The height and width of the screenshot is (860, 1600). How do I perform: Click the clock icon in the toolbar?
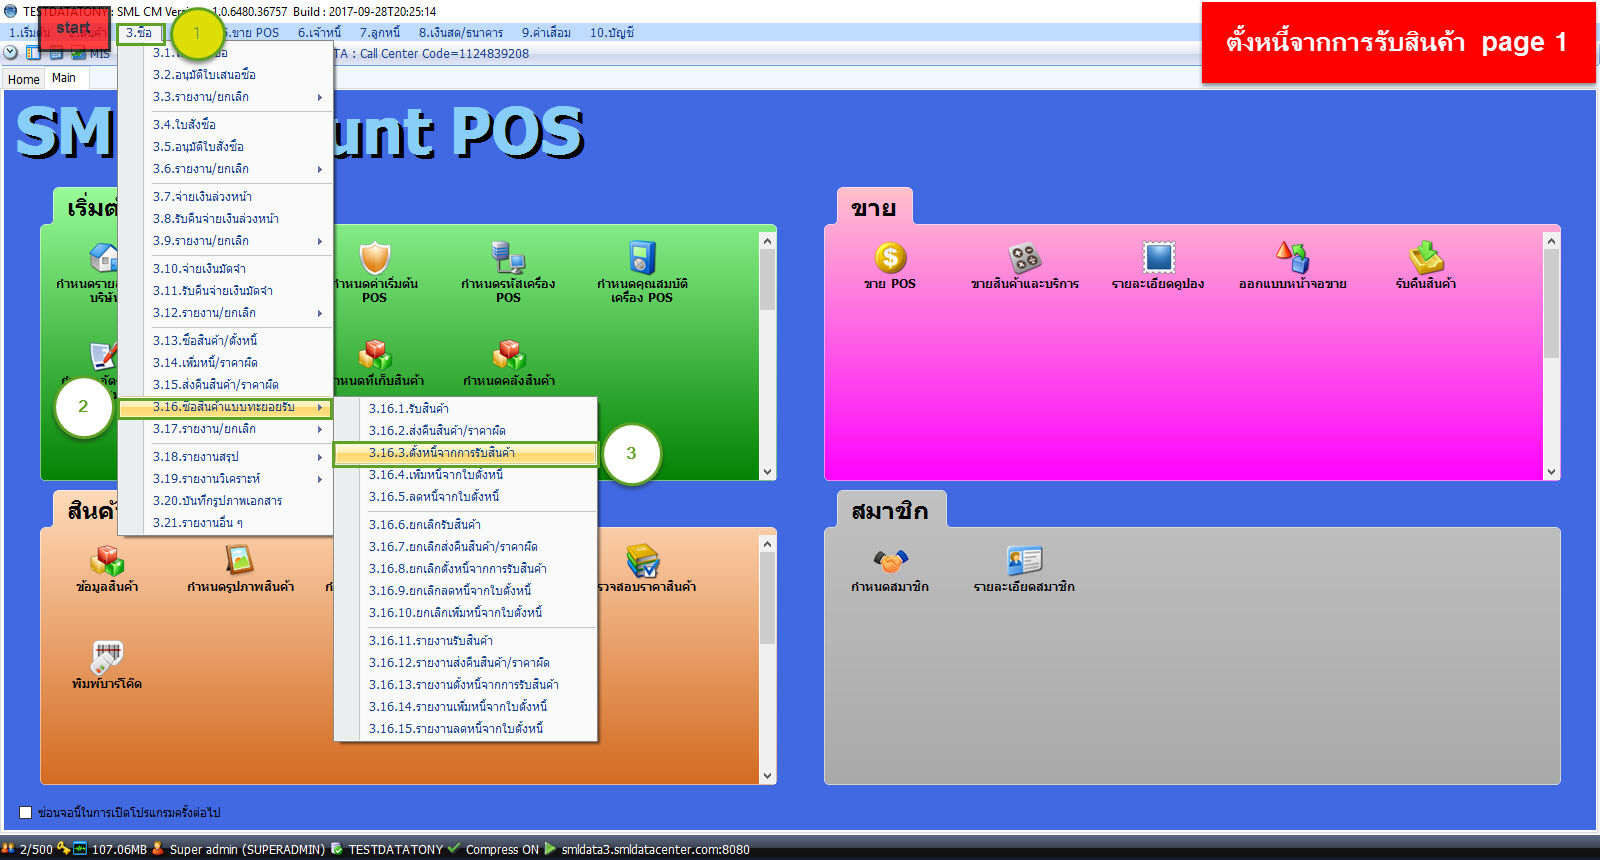point(11,53)
